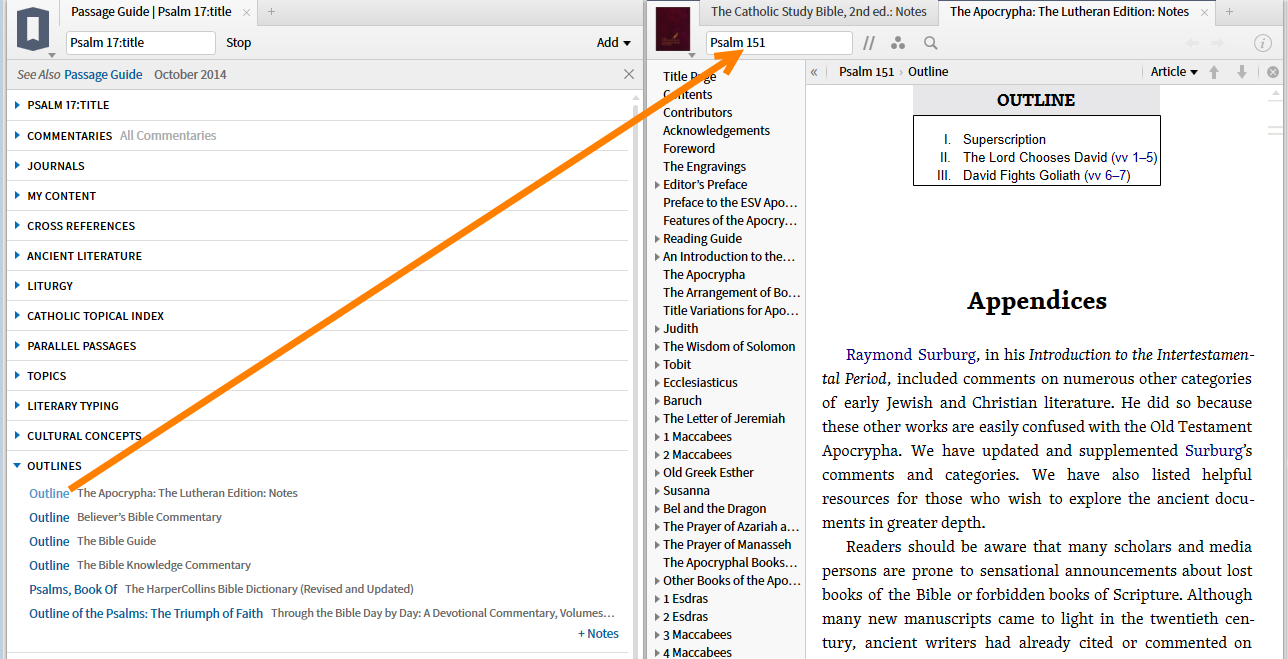Select The Apocrypha in the contents list
Viewport: 1288px width, 659px height.
coord(704,275)
